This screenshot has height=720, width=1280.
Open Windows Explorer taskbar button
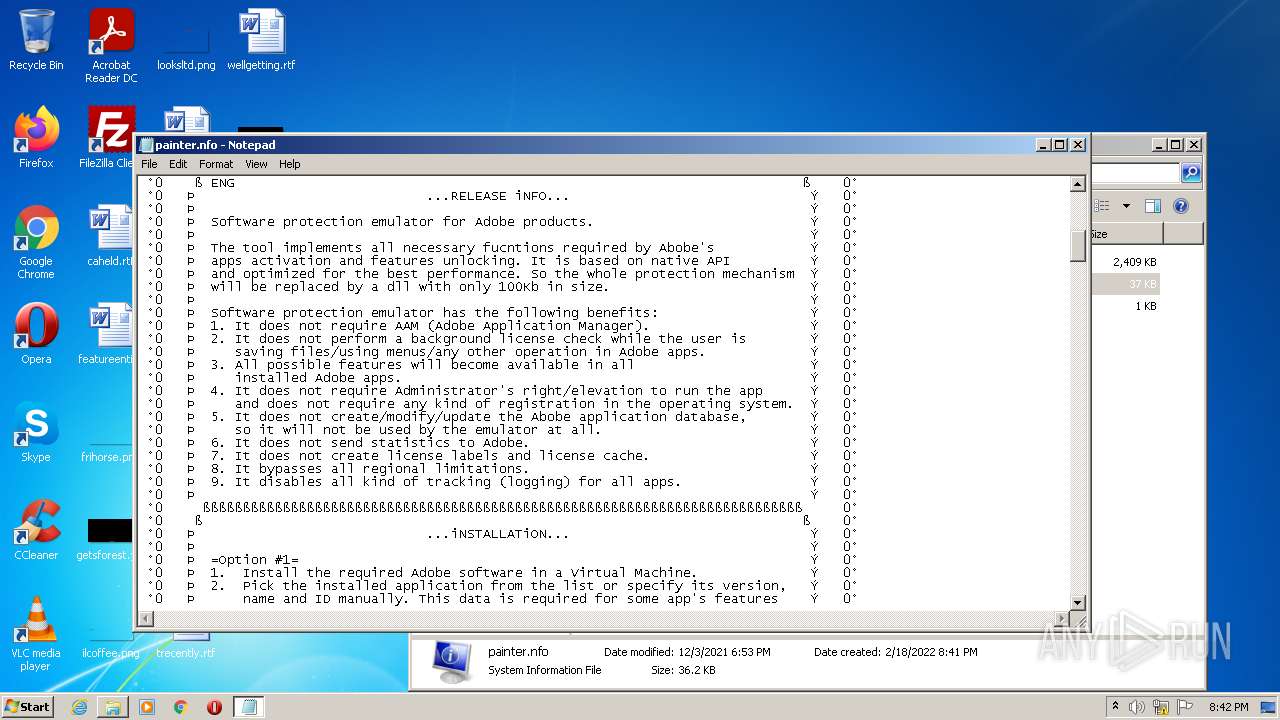(x=113, y=707)
